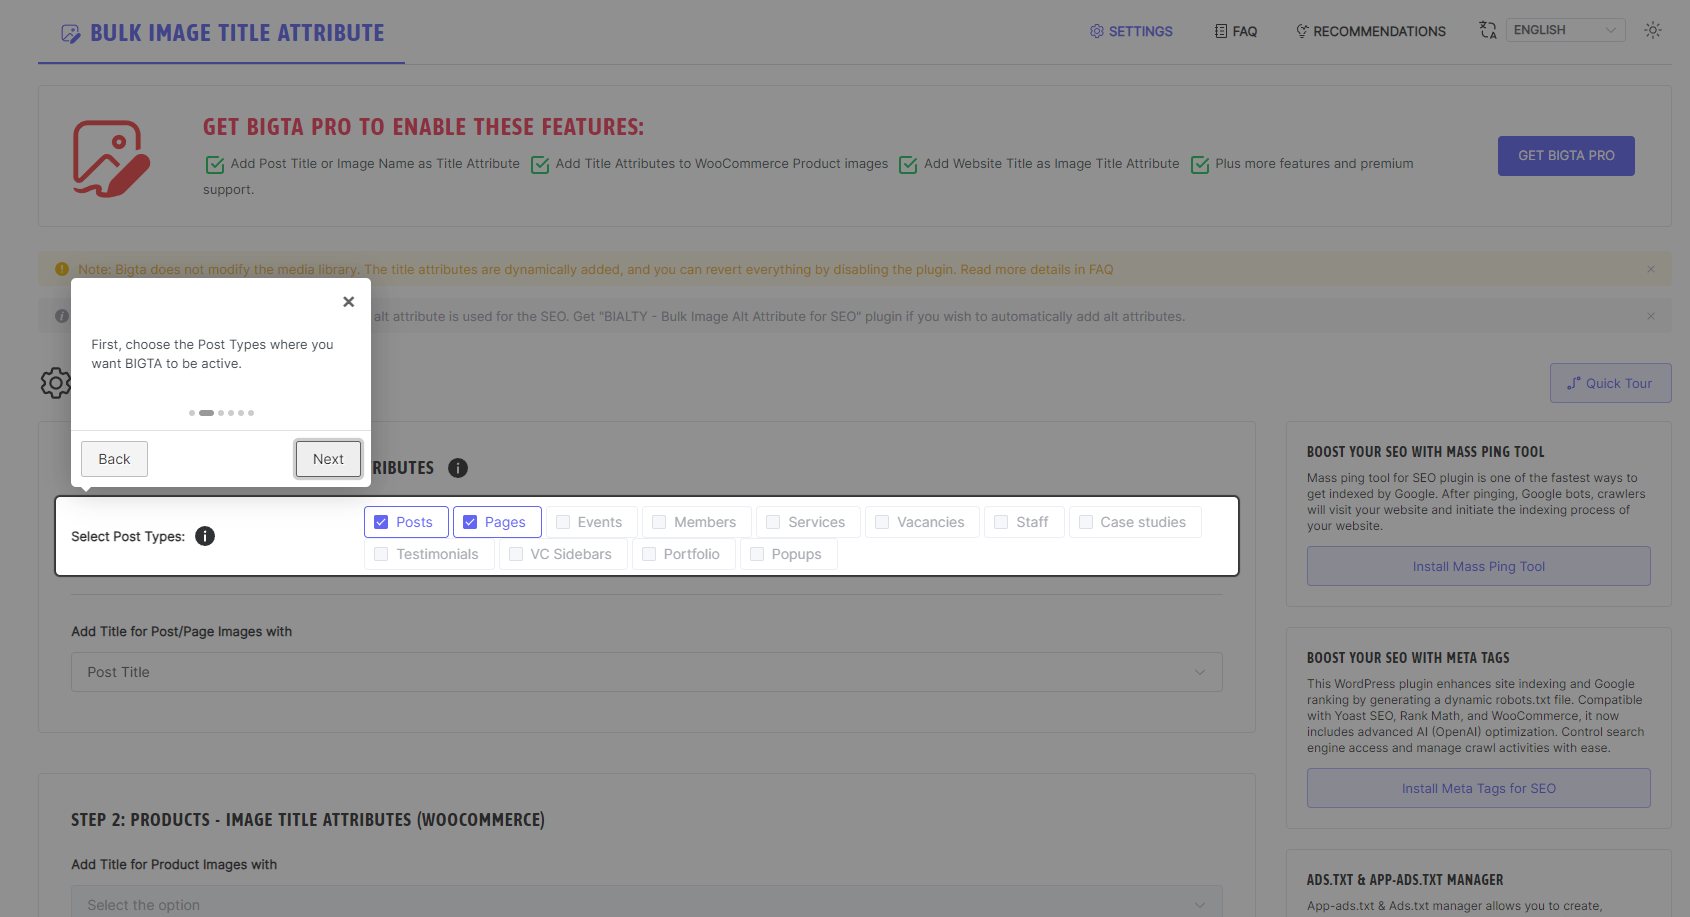Dismiss the gray alt attribute notice
The height and width of the screenshot is (917, 1690).
pyautogui.click(x=1651, y=316)
